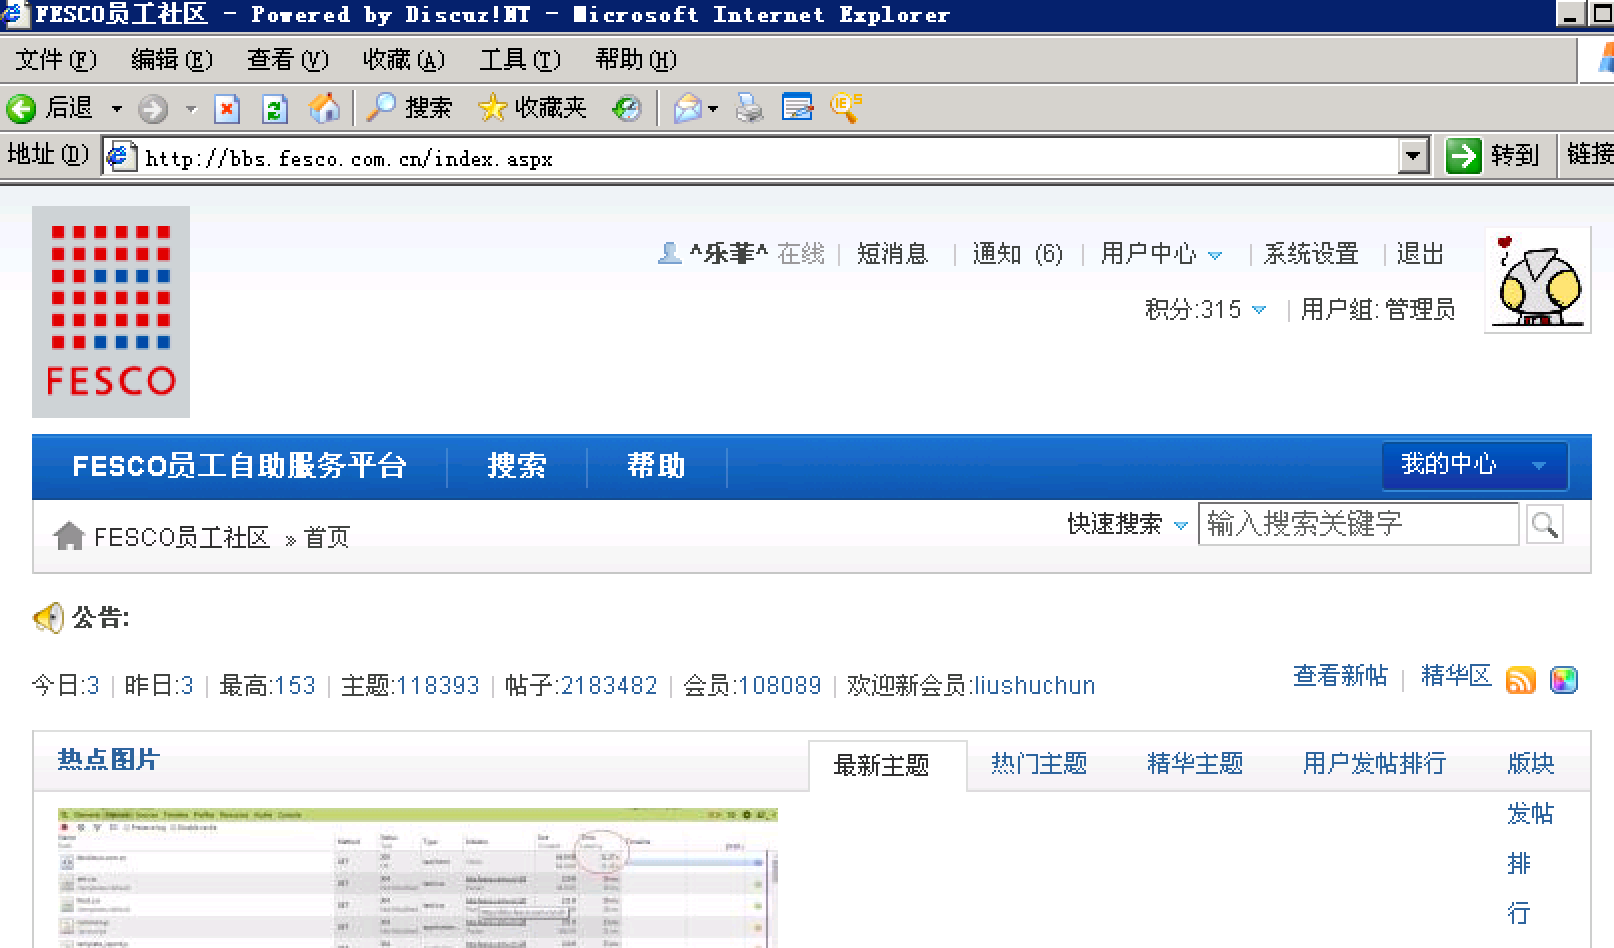Open the 我的中心 dropdown
Screen dimensions: 1614x948
click(x=1475, y=465)
